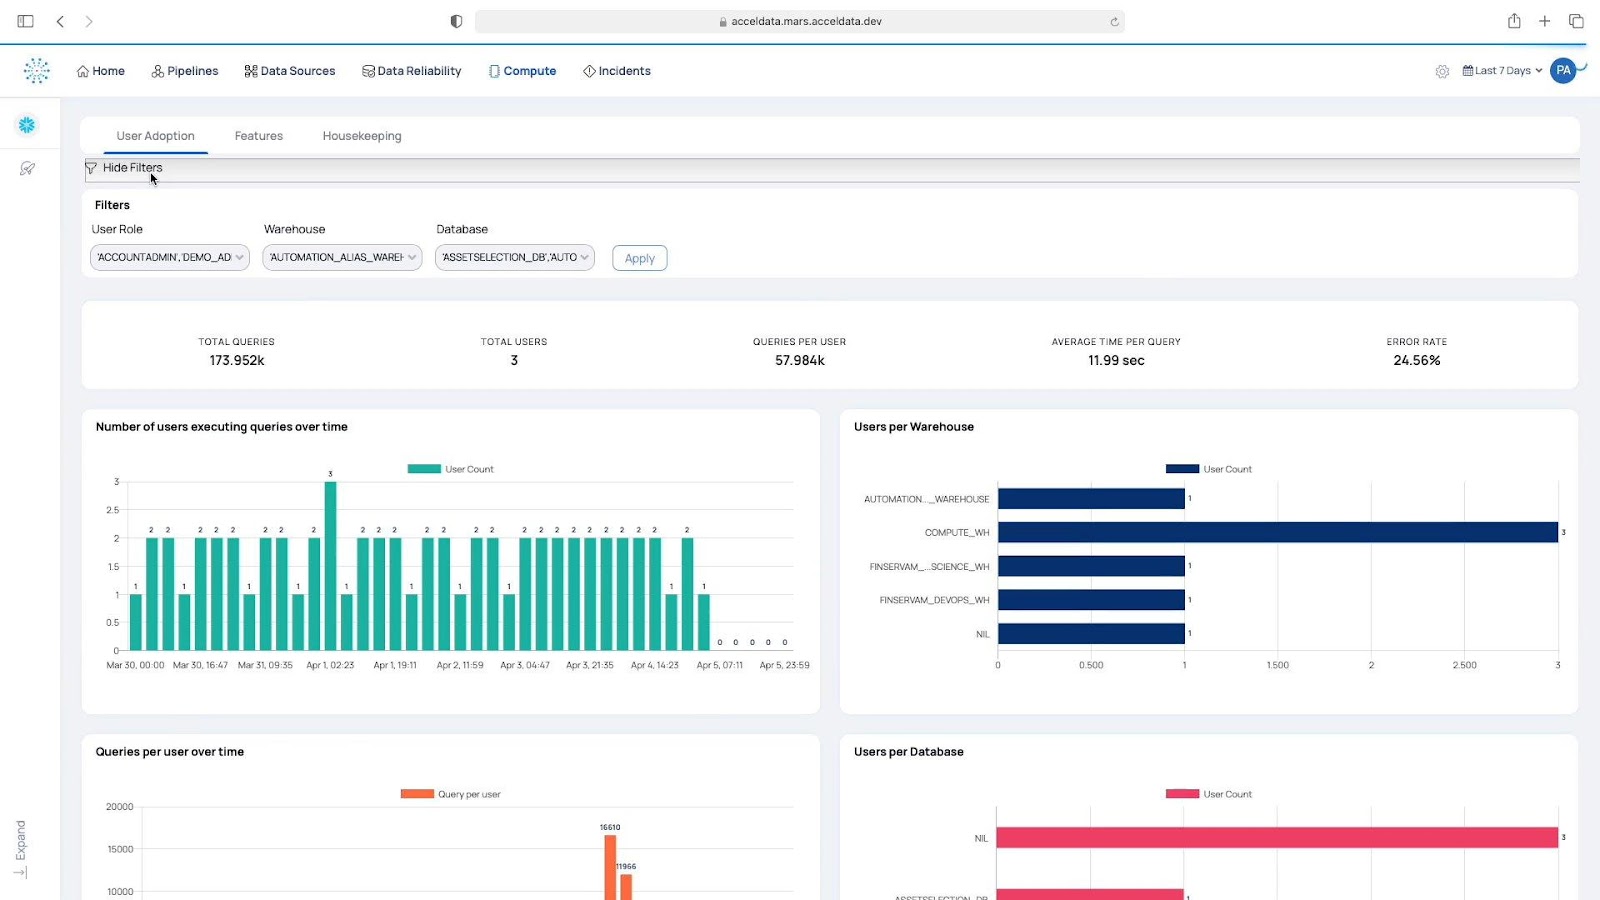
Task: Click the COMPUTE_WH bar in chart
Action: point(1277,532)
